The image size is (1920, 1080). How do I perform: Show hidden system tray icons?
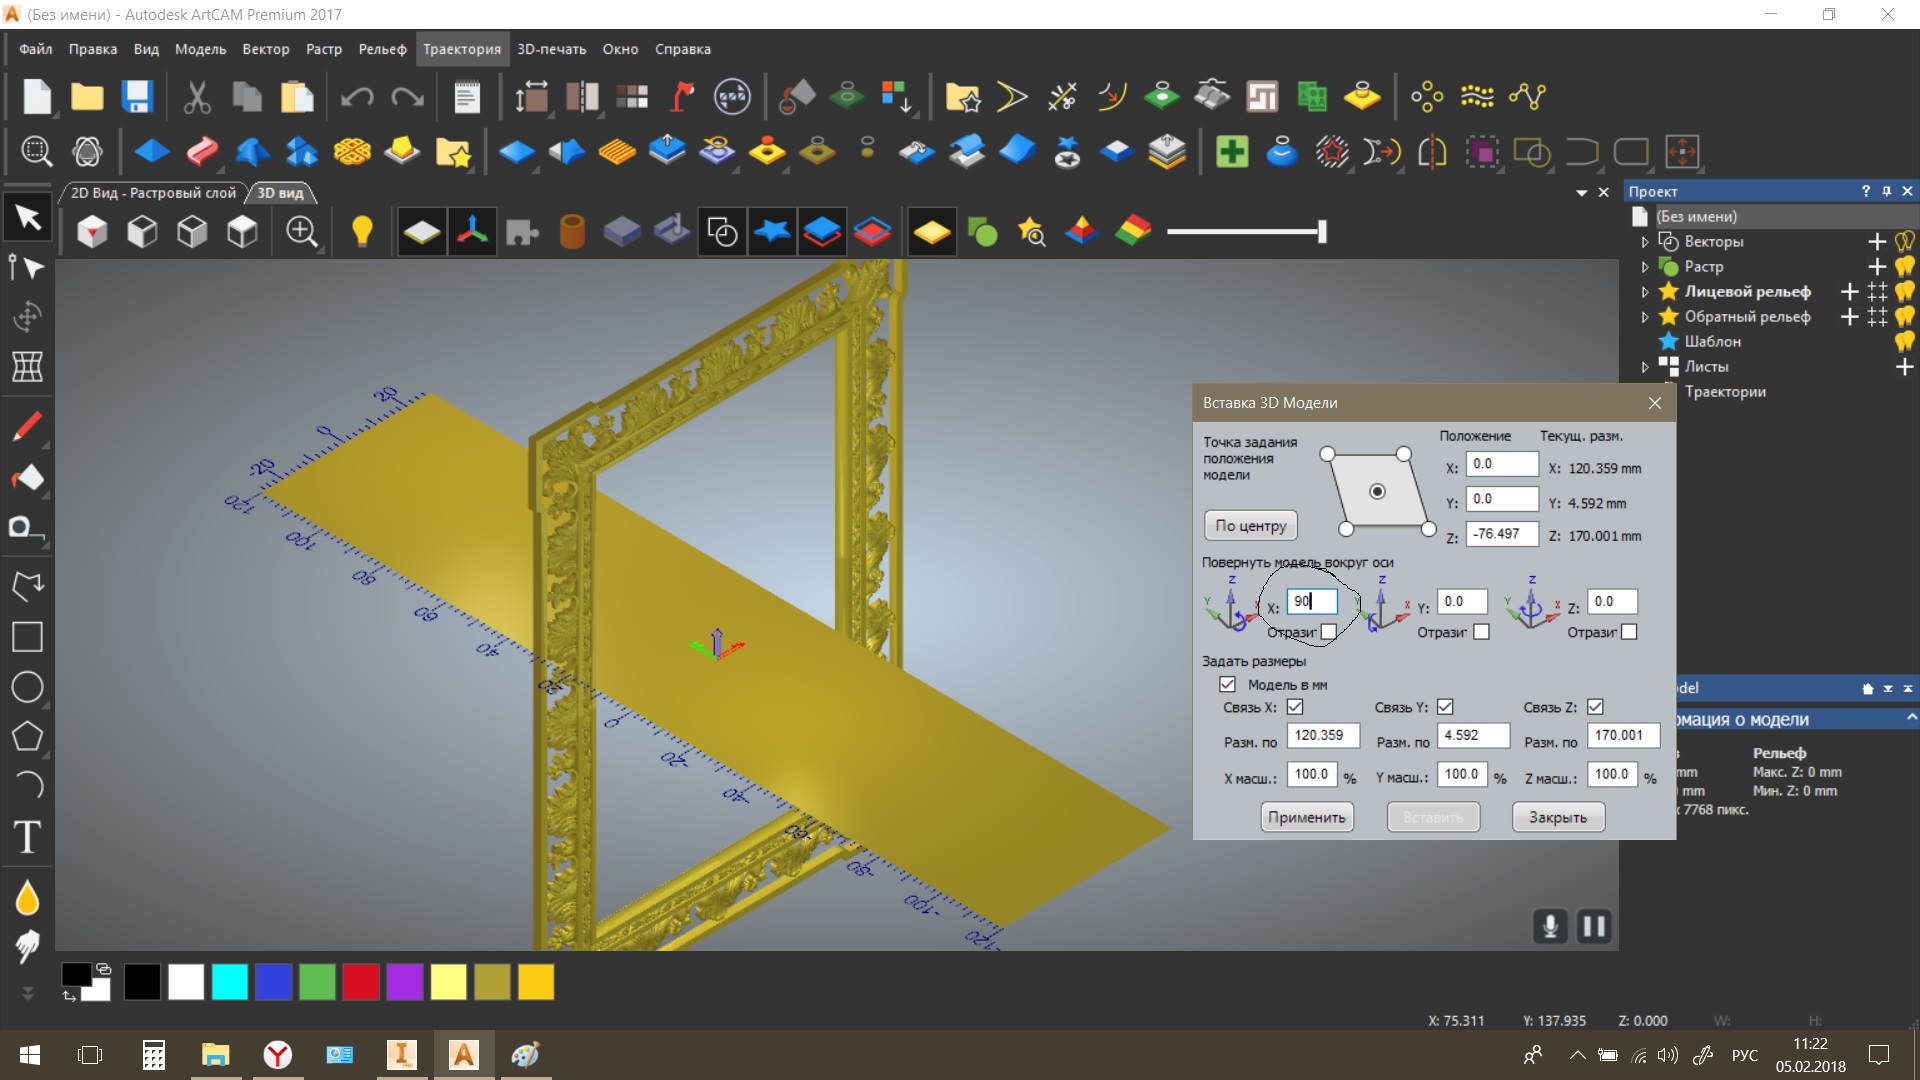[x=1577, y=1055]
